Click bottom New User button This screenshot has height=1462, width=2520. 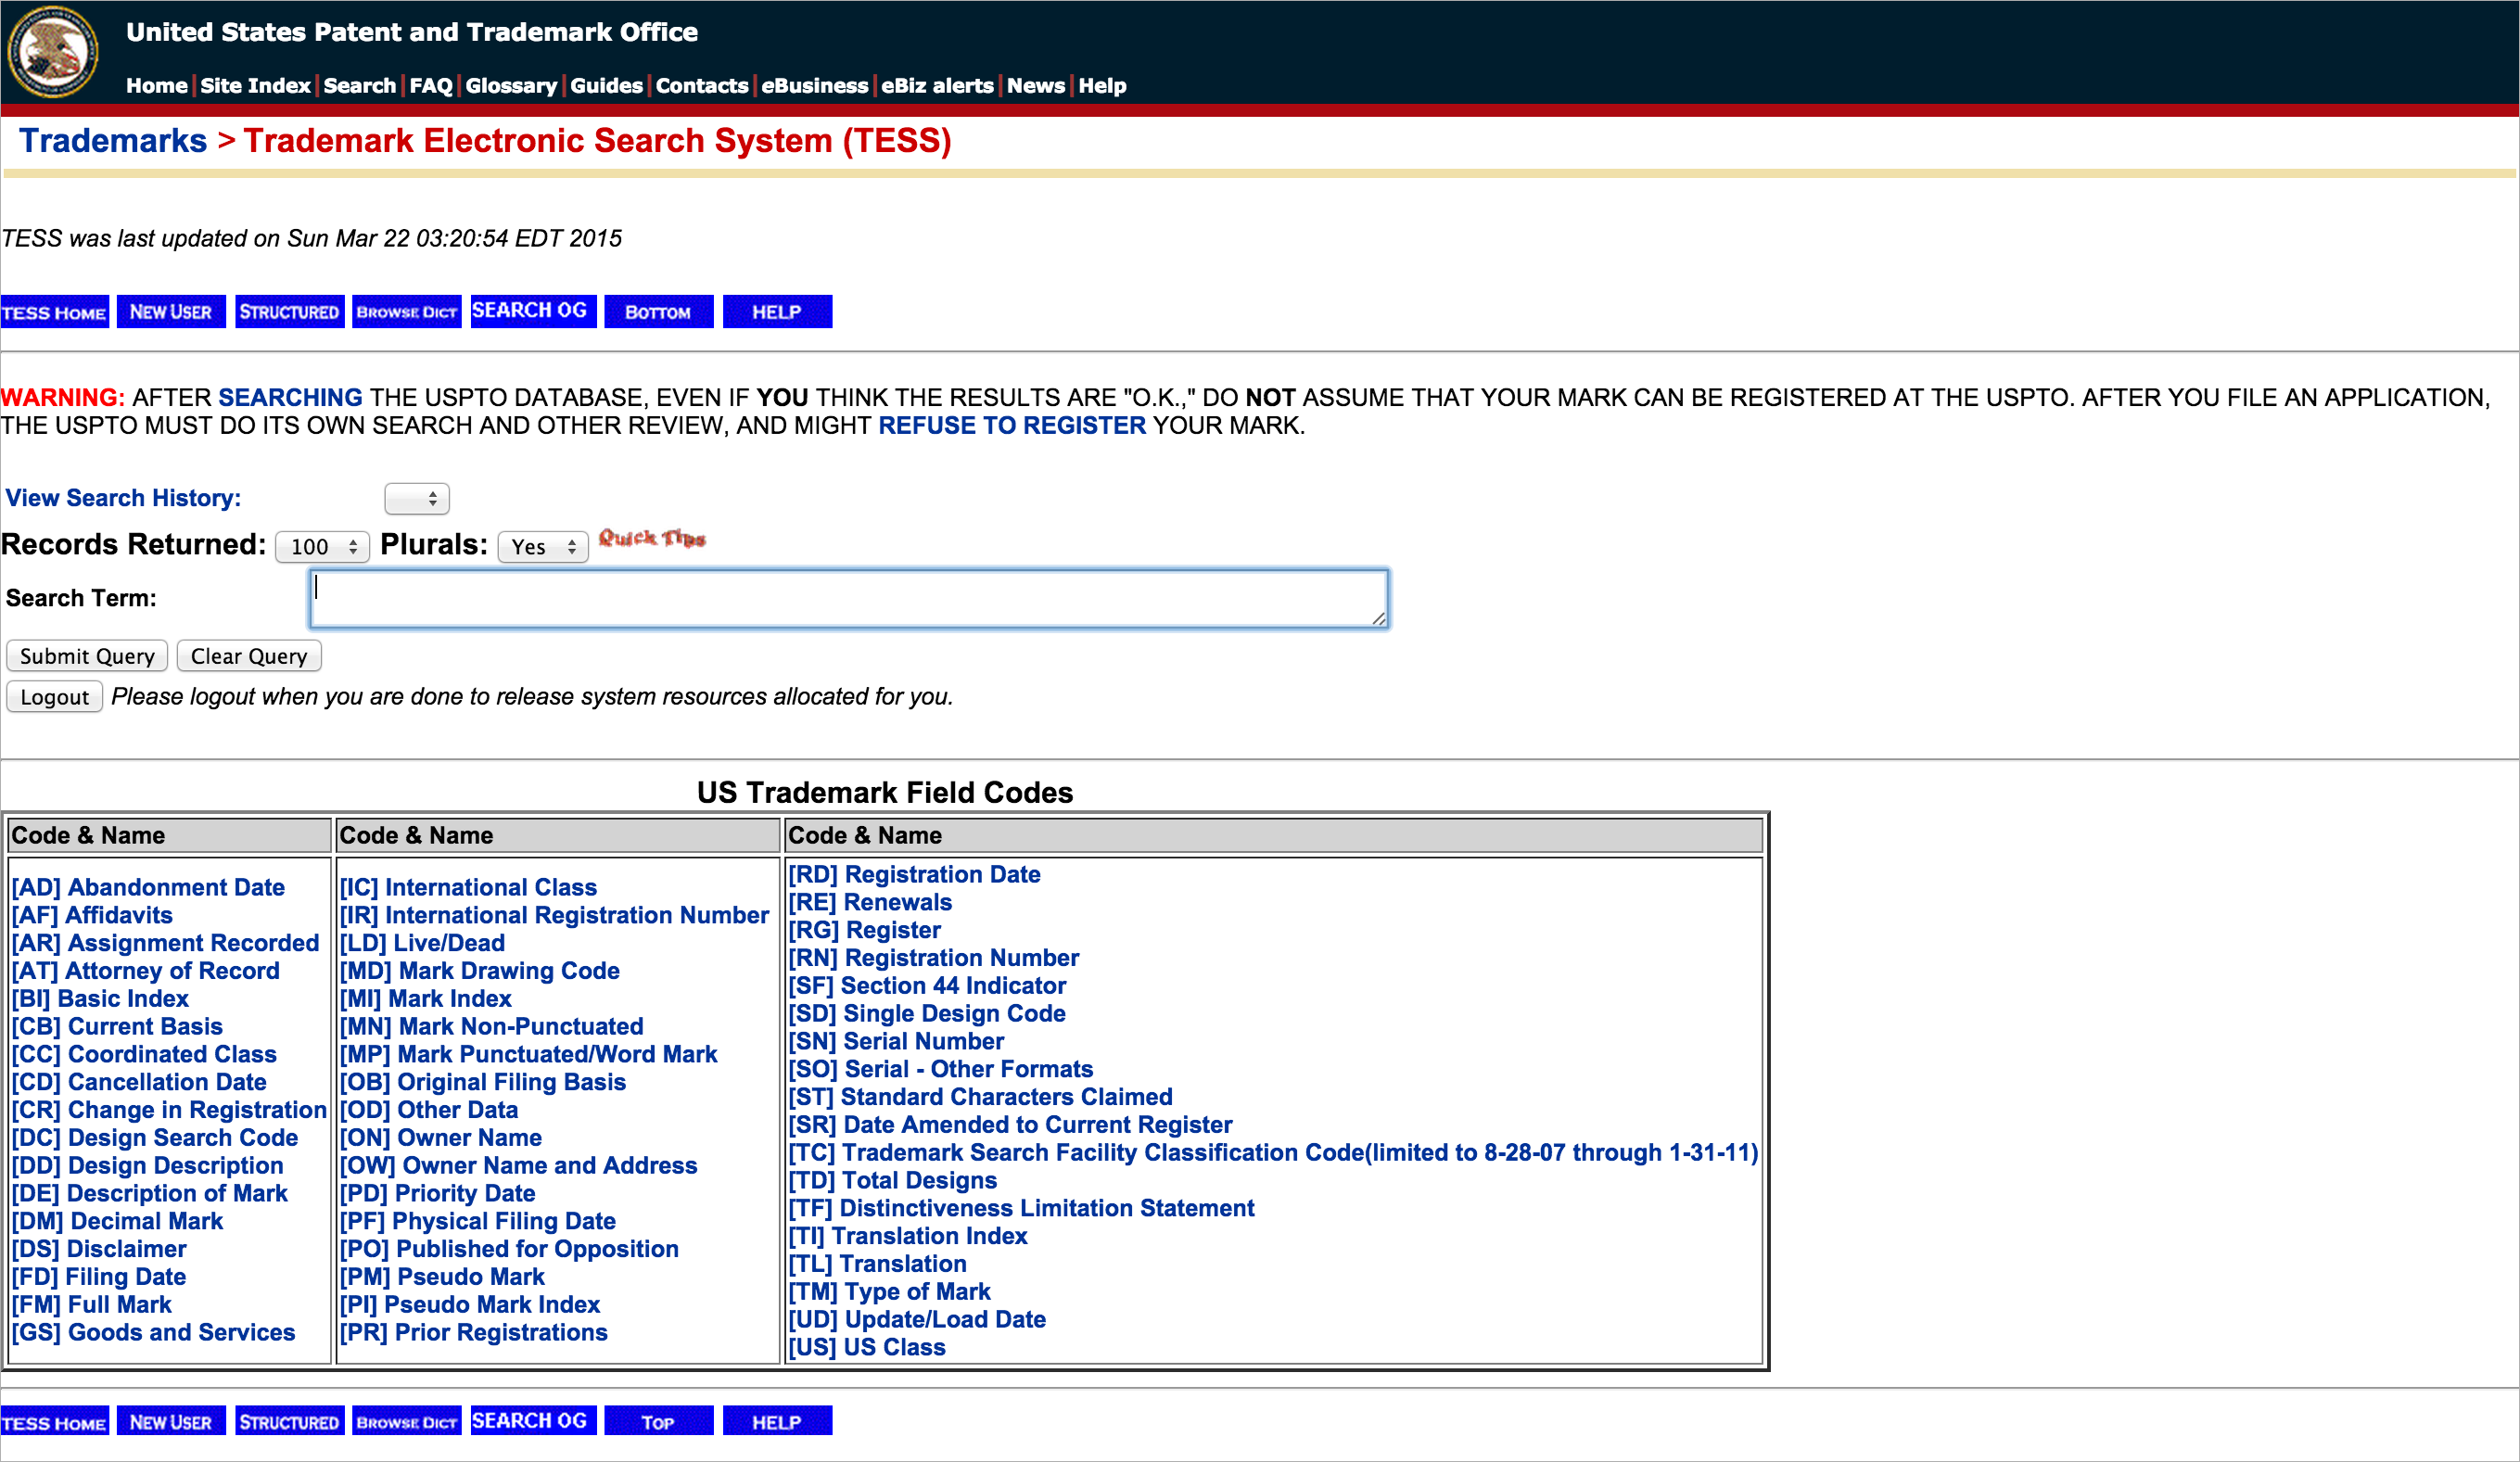[x=171, y=1421]
